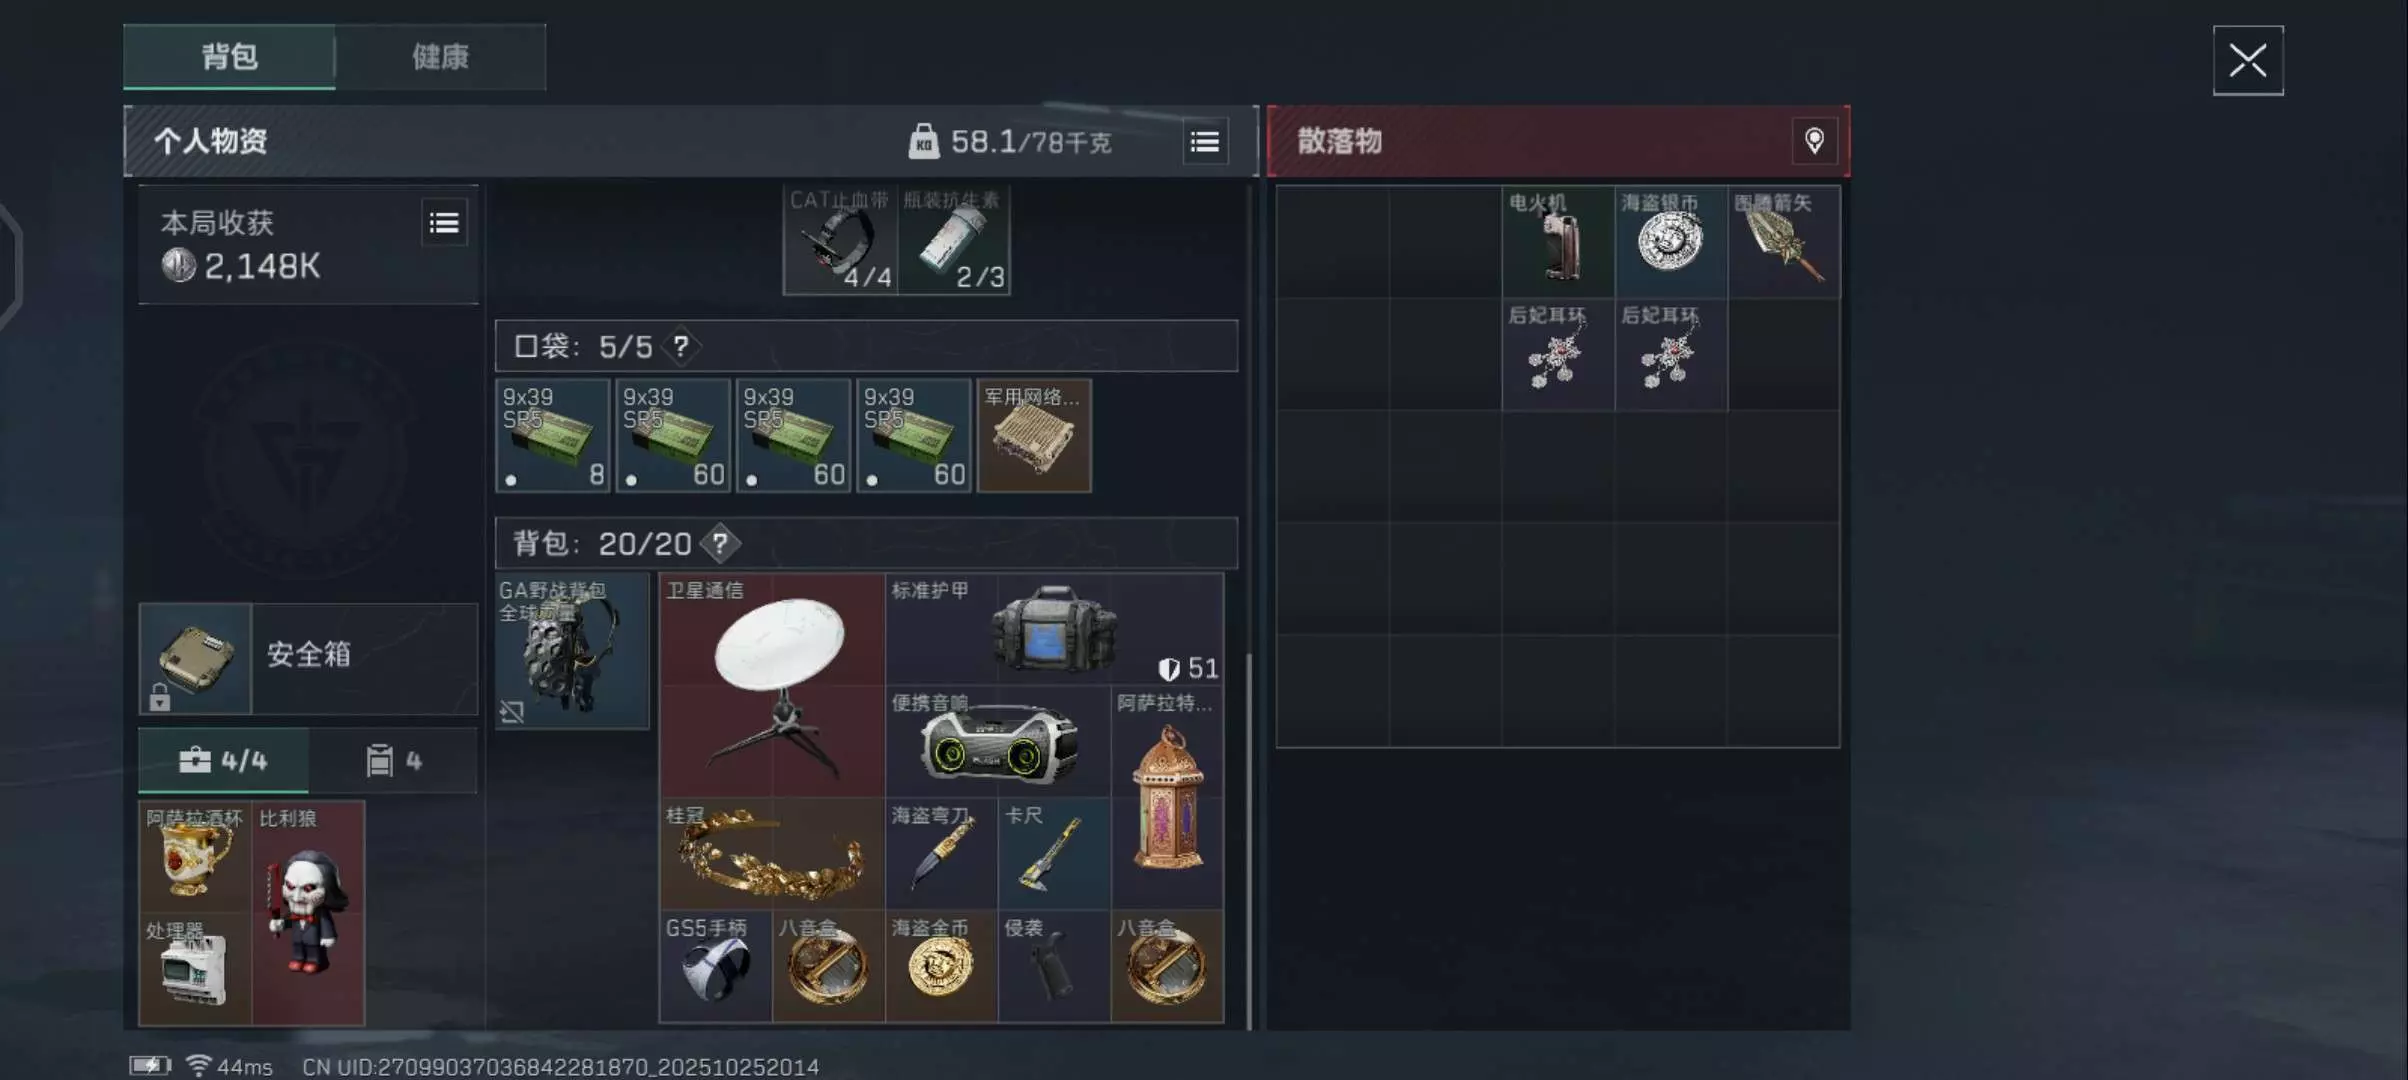Select the CAT止血带 tourniquet slot

[840, 240]
